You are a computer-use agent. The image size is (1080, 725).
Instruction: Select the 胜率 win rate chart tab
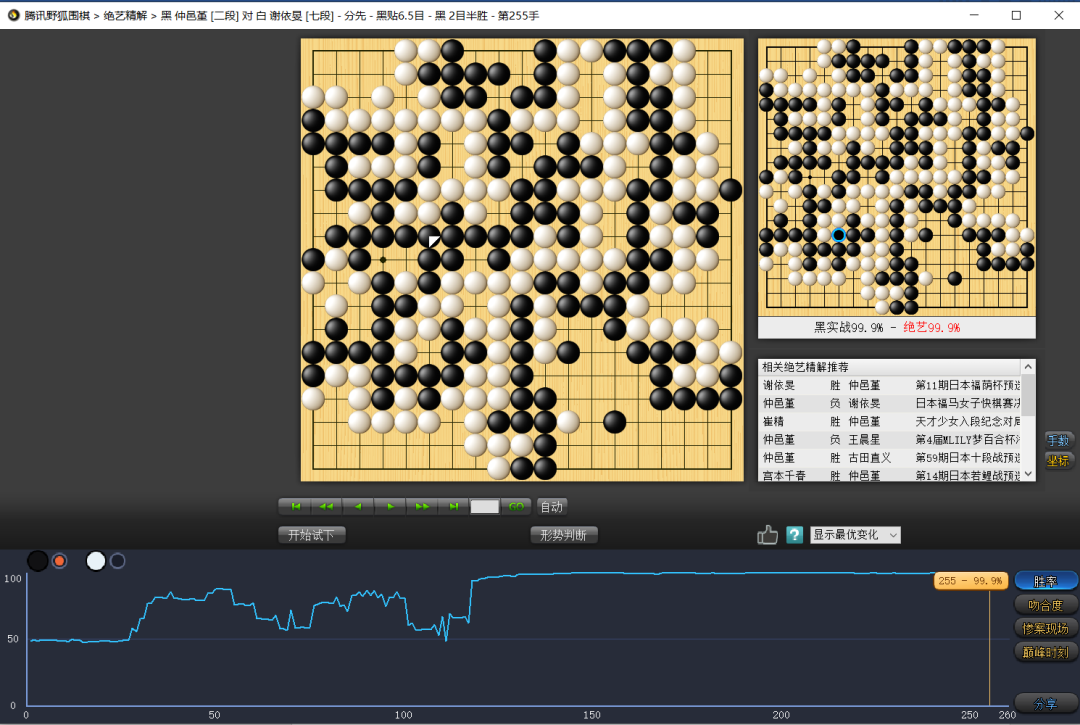(x=1046, y=581)
